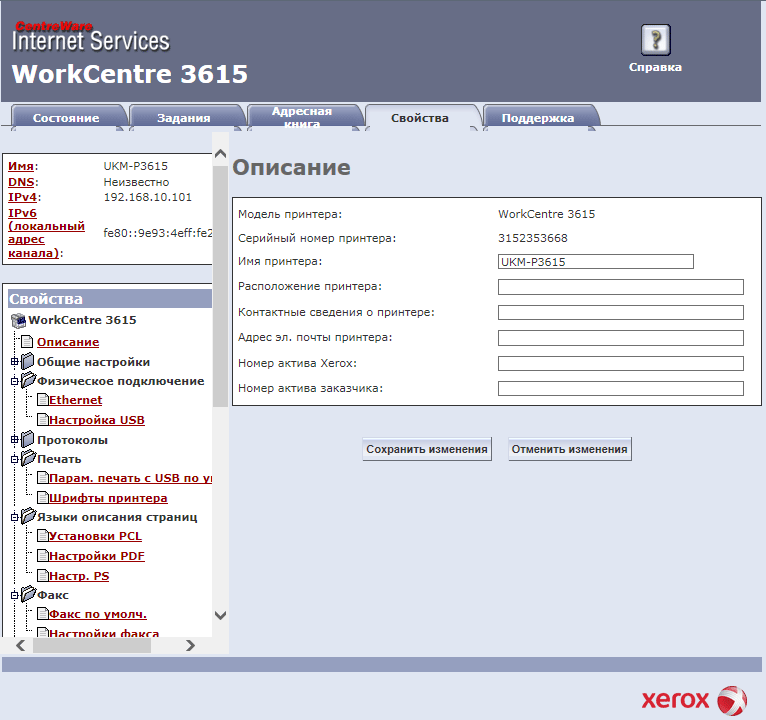
Task: Click the Настр. PS page icon
Action: pyautogui.click(x=43, y=576)
